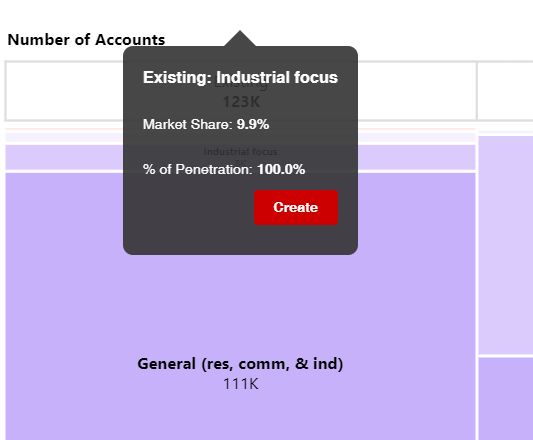Click the tooltip title Existing: Industrial focus
This screenshot has height=440, width=533.
pos(240,77)
